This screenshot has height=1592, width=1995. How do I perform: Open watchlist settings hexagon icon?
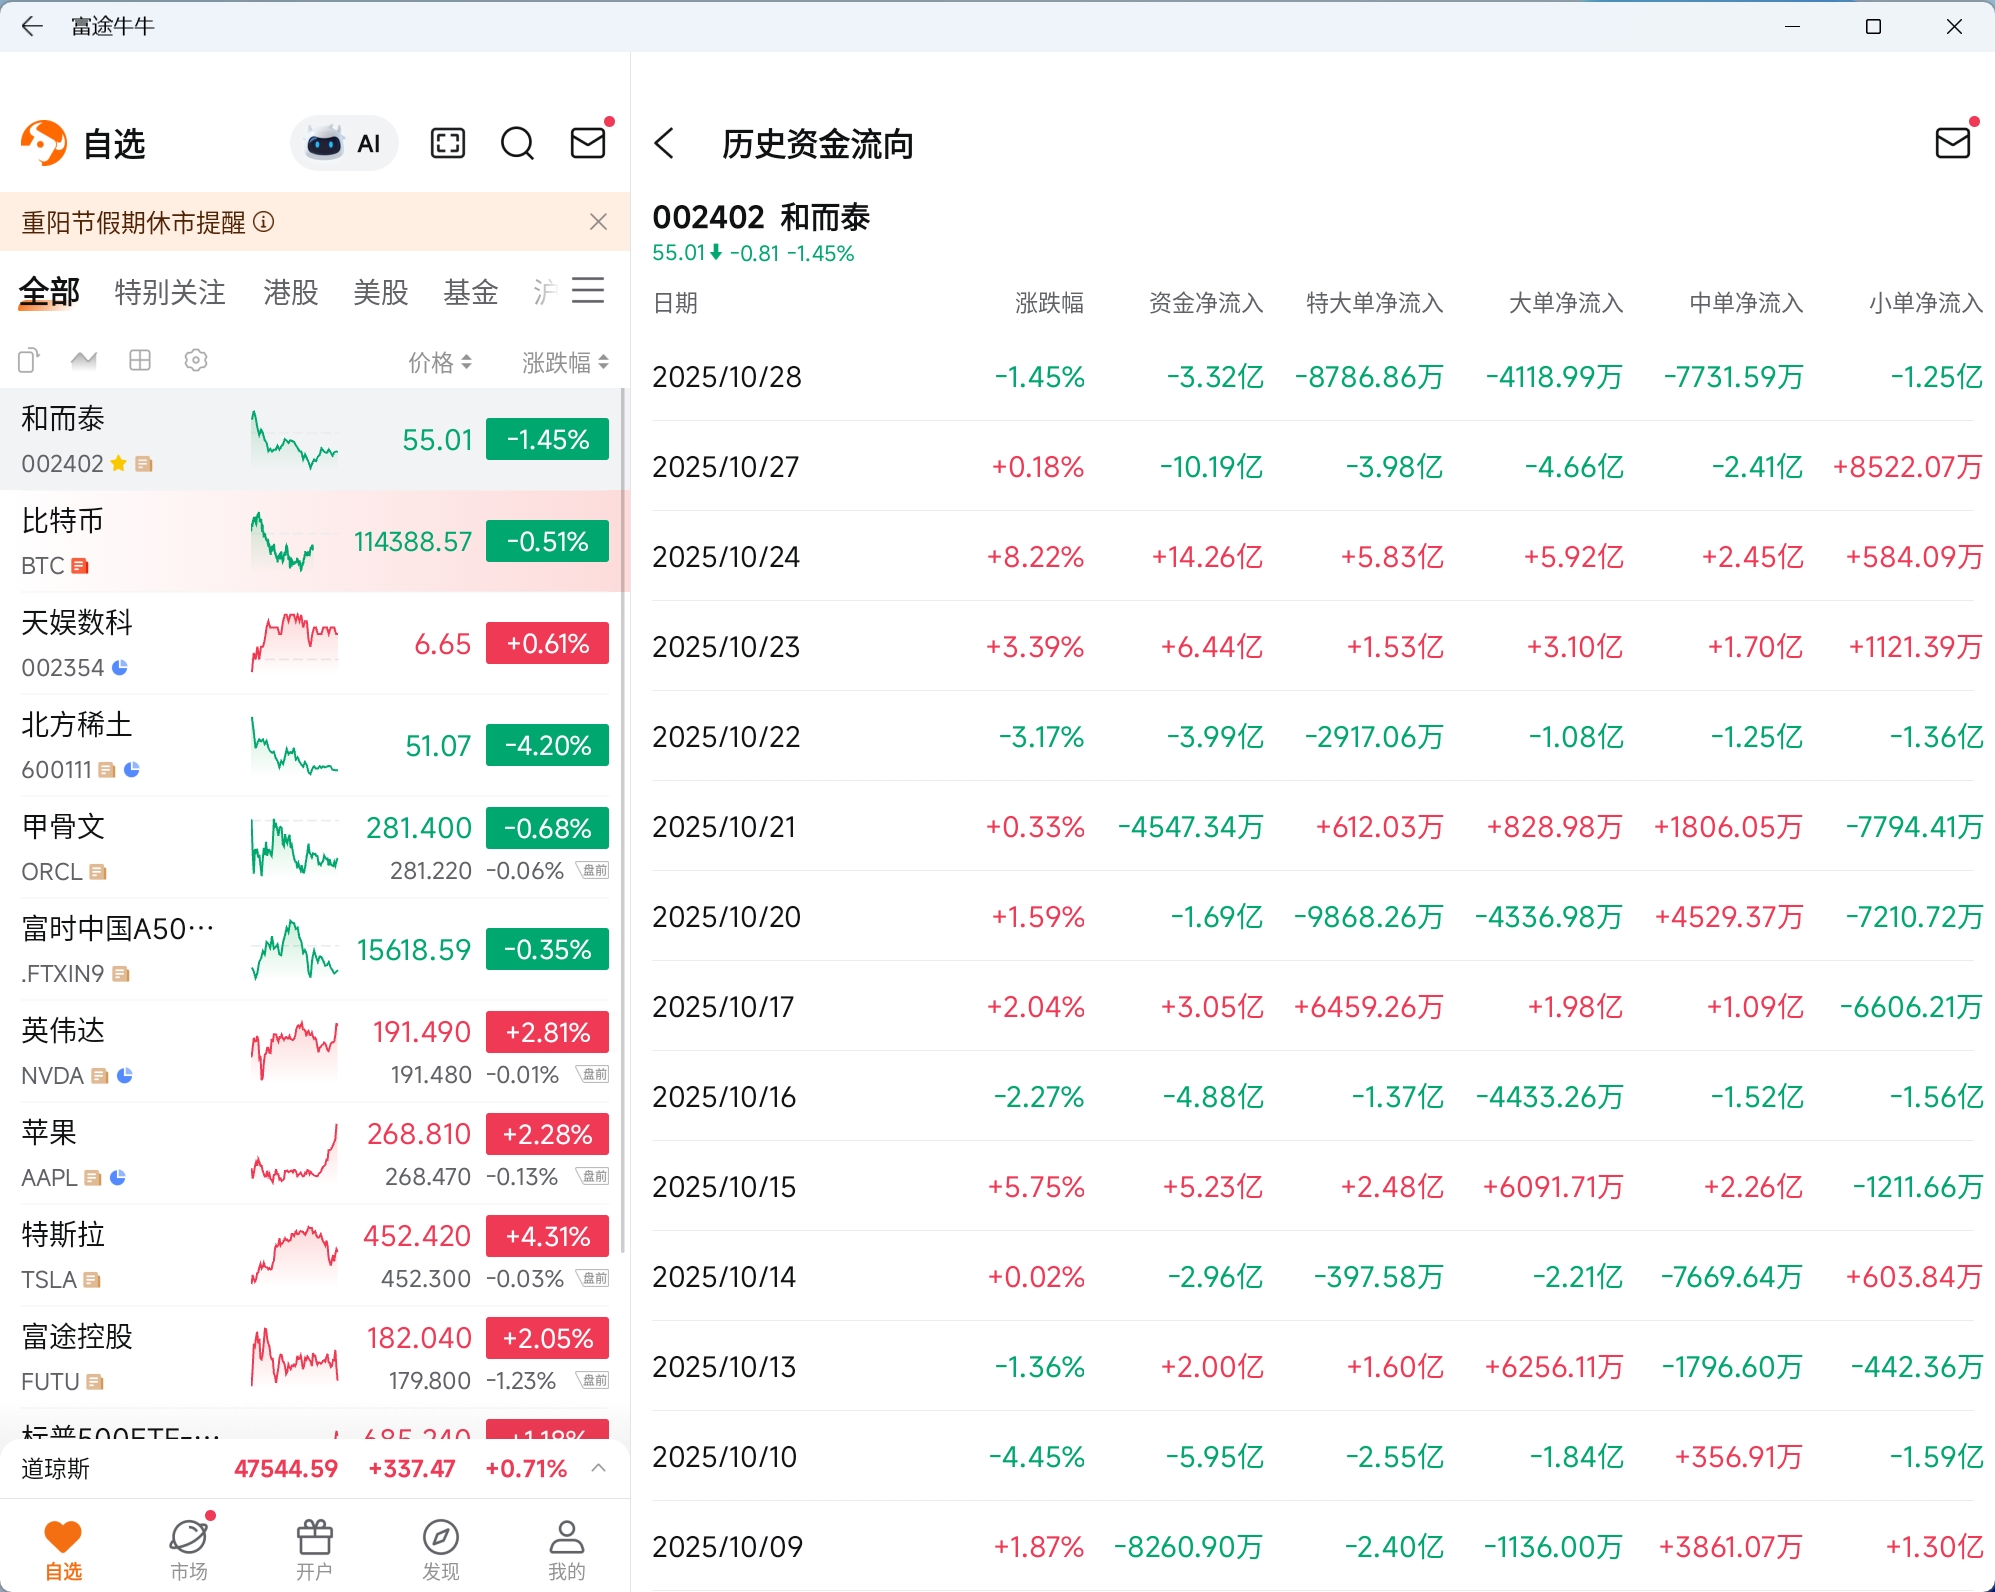tap(196, 360)
